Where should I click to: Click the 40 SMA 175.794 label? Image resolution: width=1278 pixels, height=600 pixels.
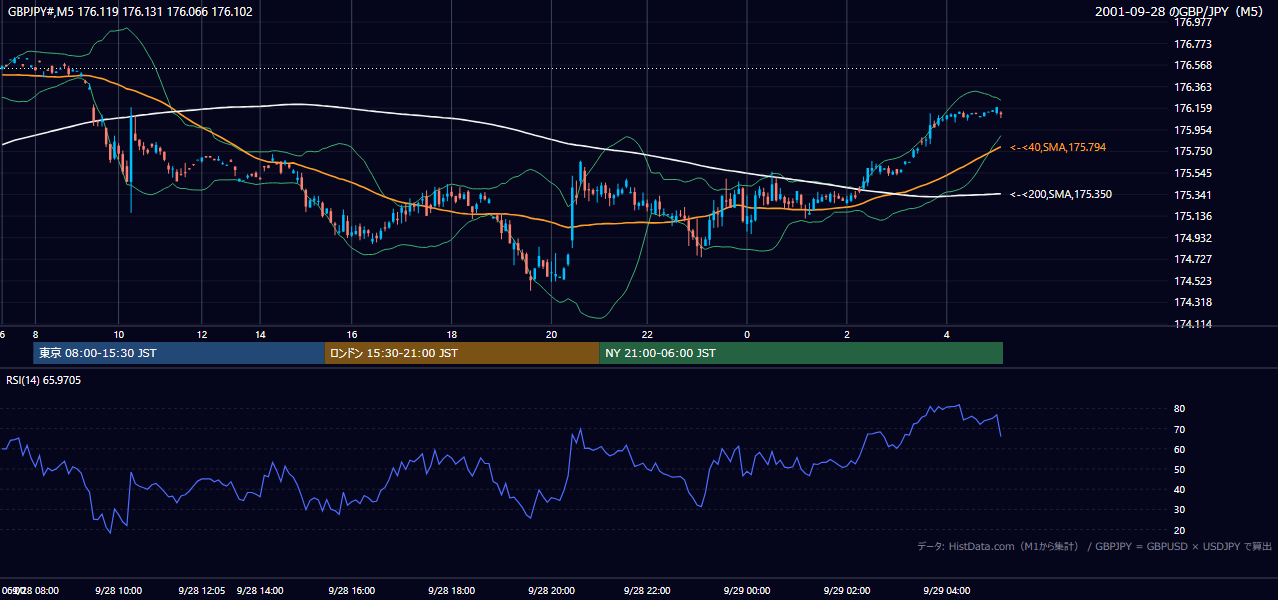click(x=1058, y=147)
